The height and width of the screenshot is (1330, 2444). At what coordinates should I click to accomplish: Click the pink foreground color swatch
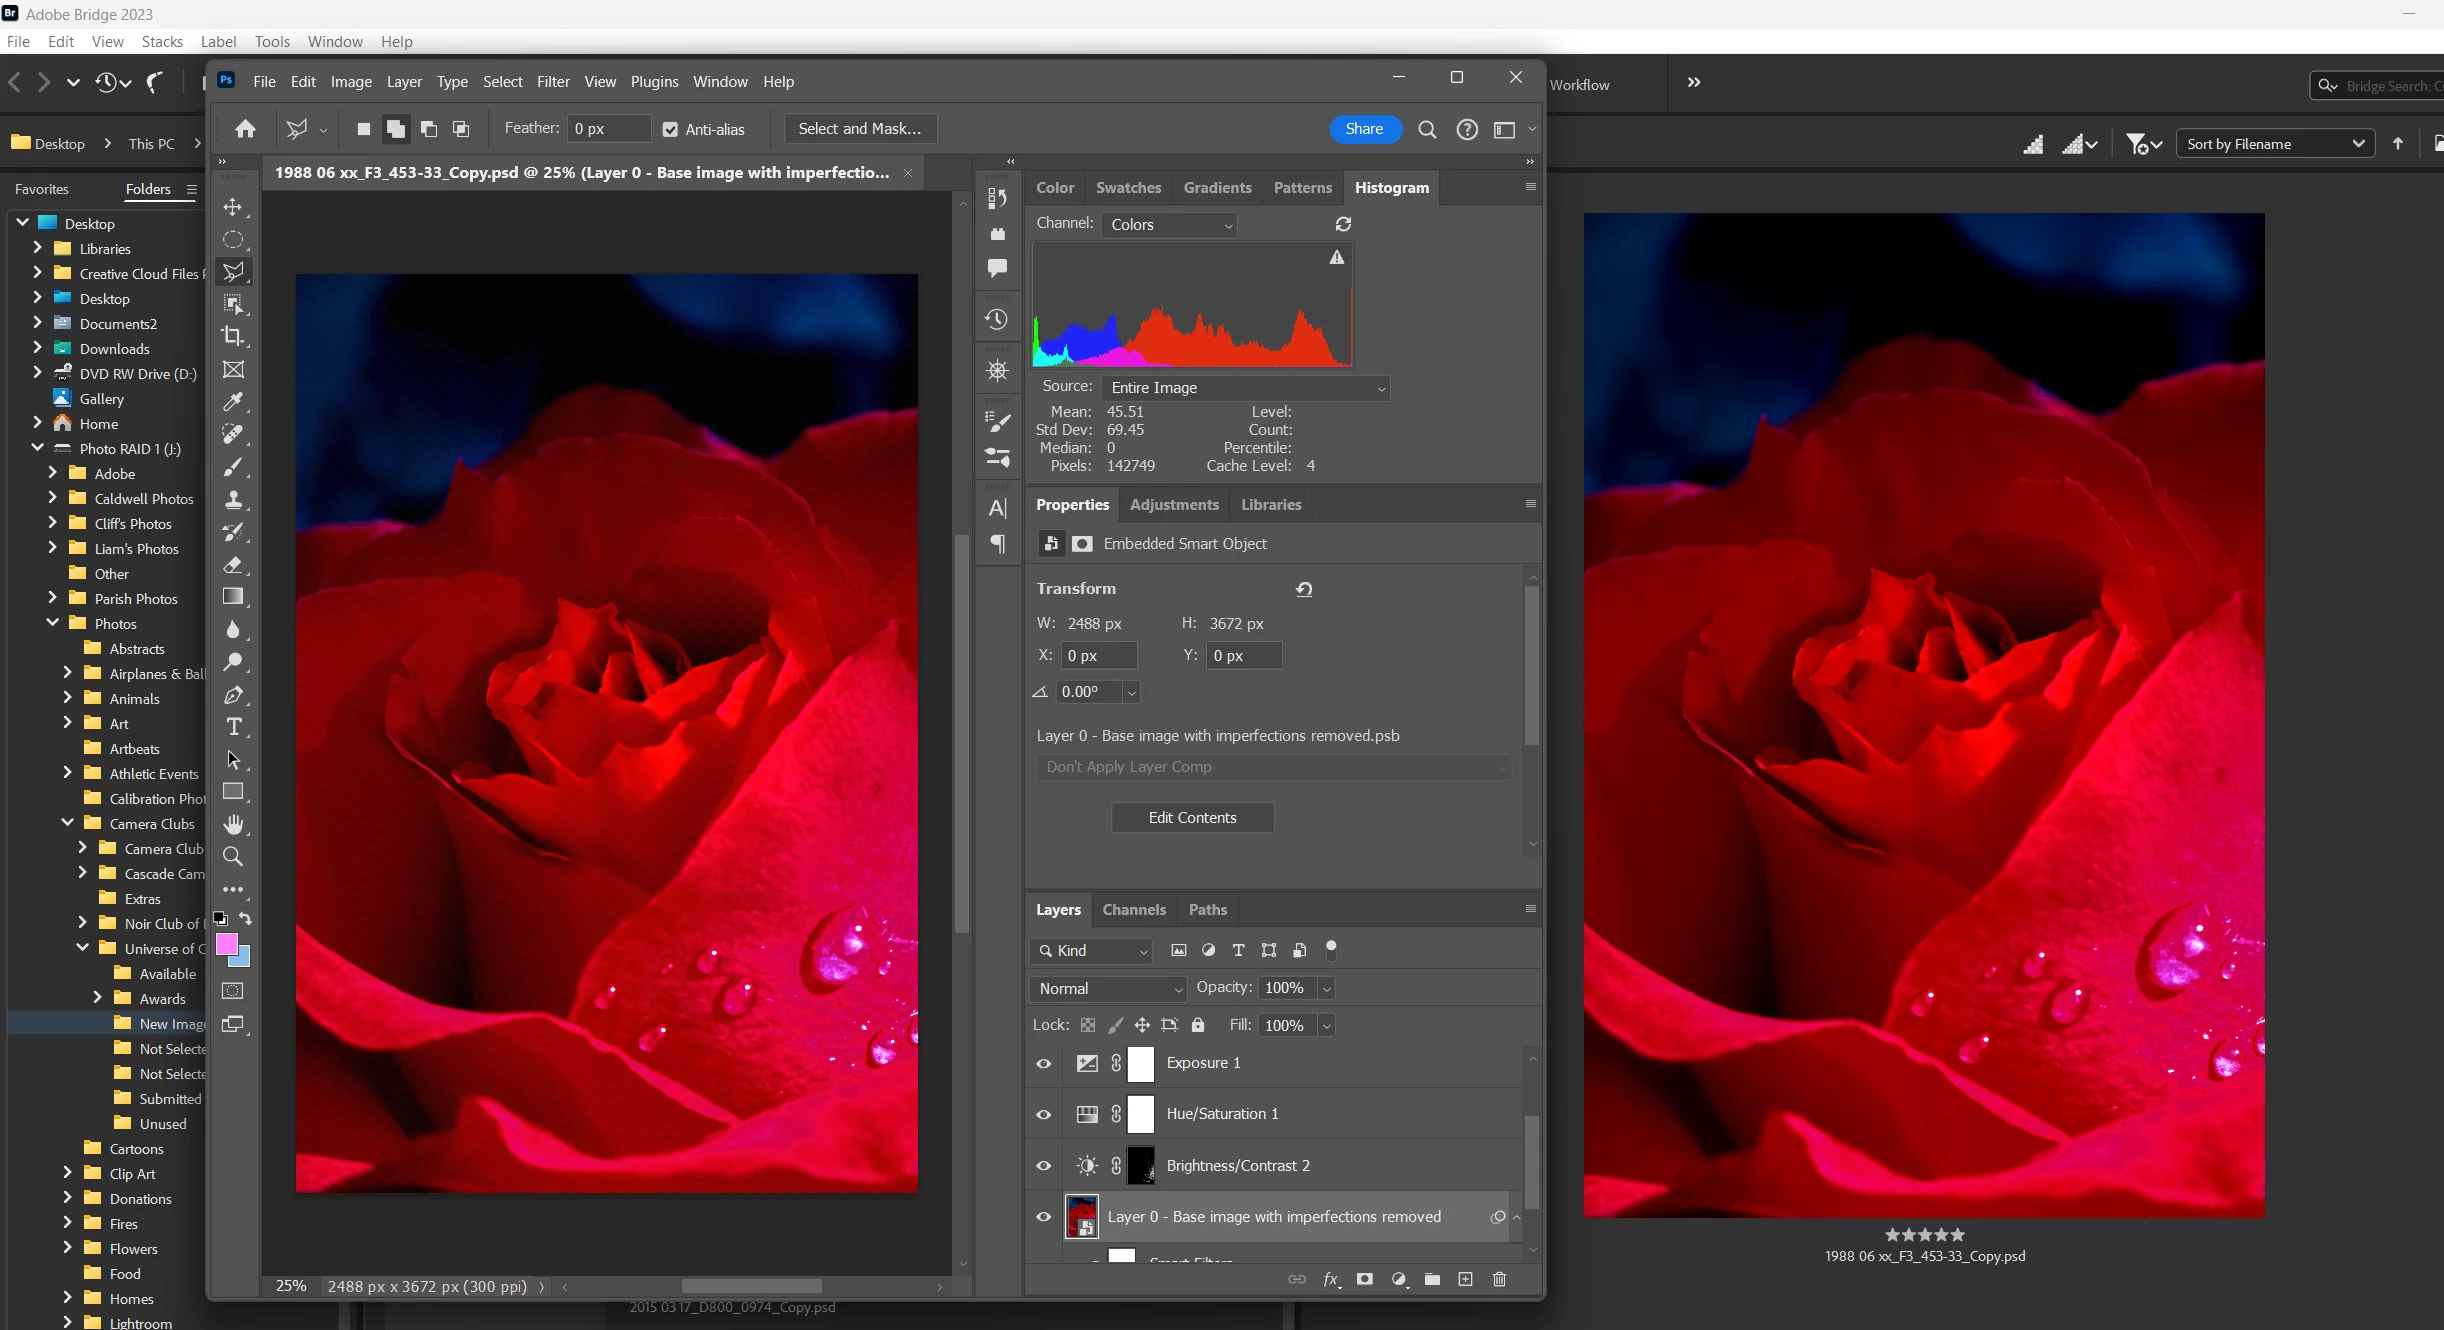(226, 944)
